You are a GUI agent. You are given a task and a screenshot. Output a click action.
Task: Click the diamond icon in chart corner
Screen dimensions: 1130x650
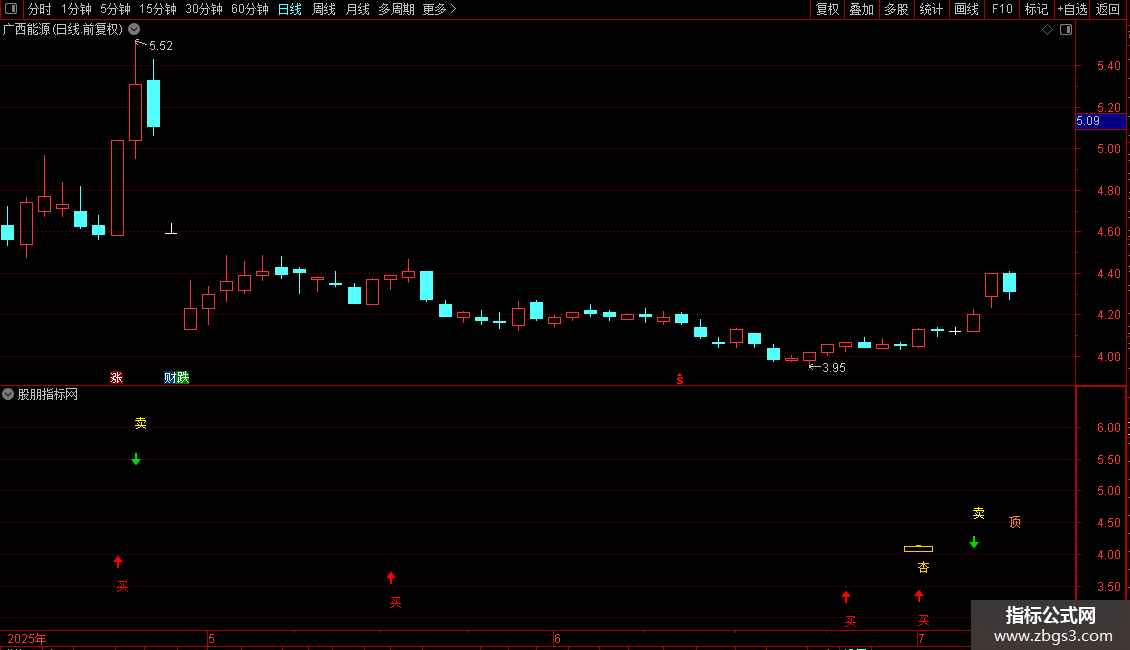pos(1048,30)
